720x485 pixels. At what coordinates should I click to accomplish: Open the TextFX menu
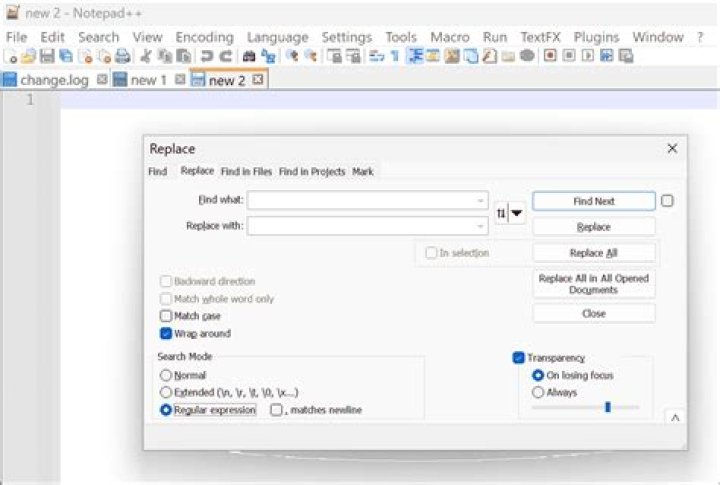click(540, 37)
